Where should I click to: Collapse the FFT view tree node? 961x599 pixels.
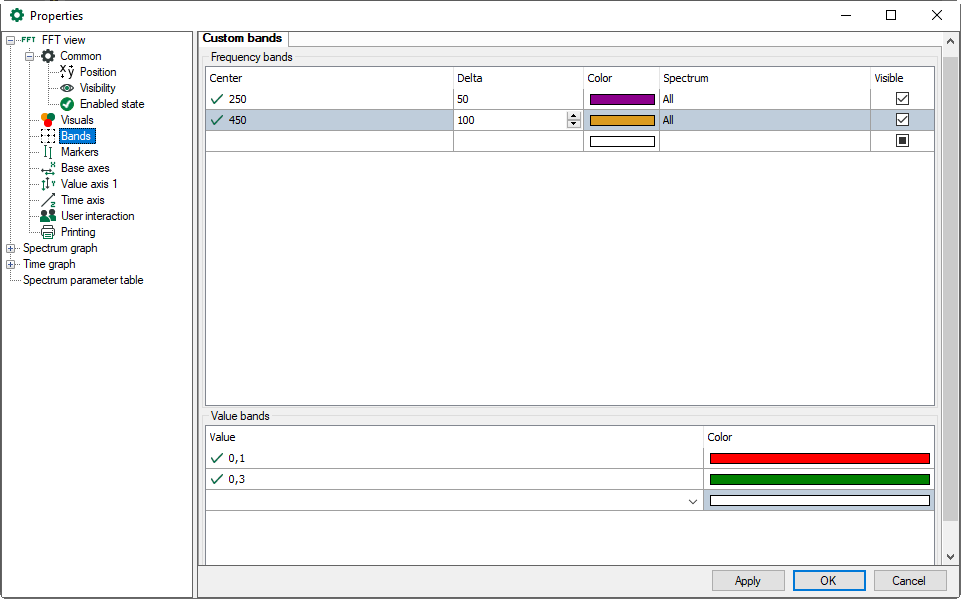pyautogui.click(x=10, y=40)
